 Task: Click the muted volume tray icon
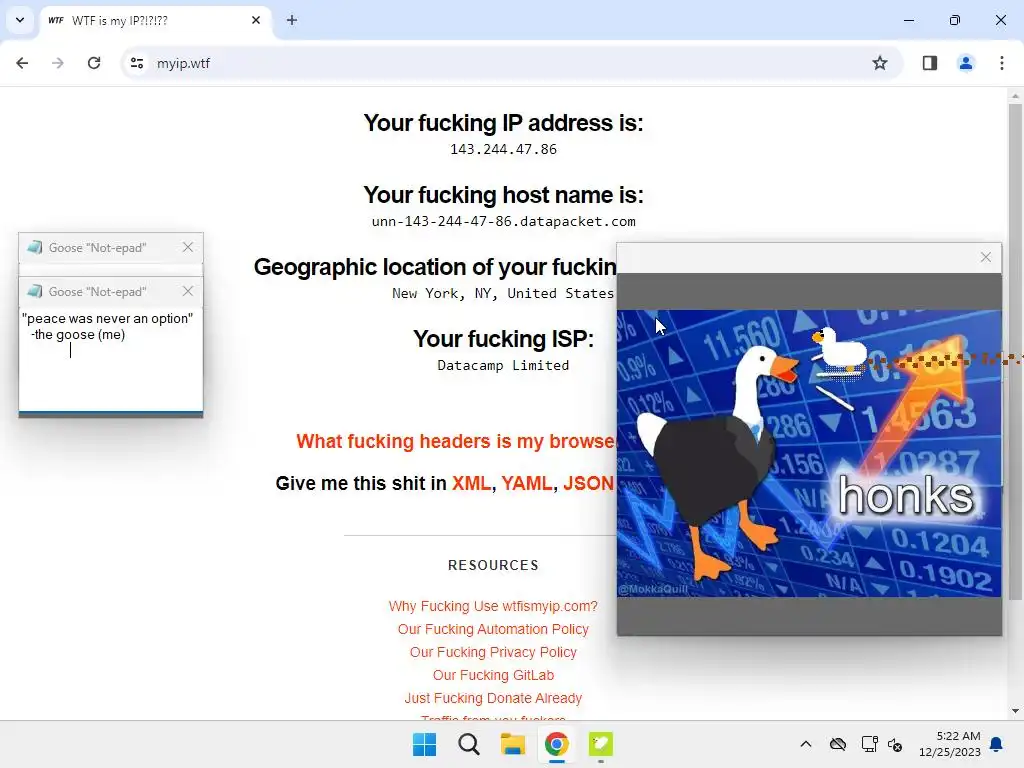(895, 744)
